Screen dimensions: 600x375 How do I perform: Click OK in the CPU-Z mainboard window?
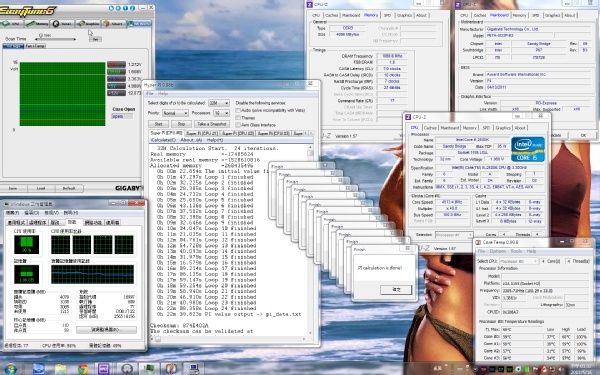(583, 135)
